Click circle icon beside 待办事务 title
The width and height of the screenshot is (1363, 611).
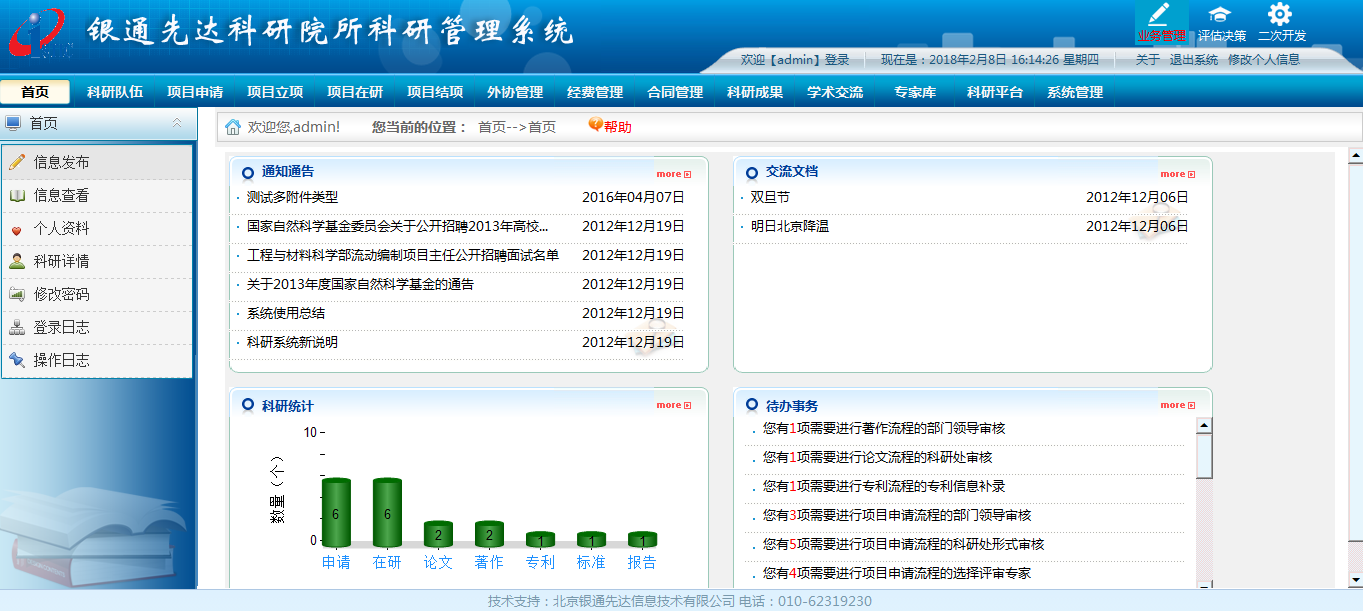click(752, 405)
